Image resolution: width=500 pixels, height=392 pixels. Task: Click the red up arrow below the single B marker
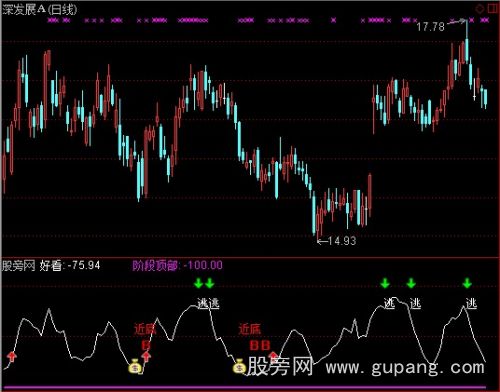click(146, 356)
